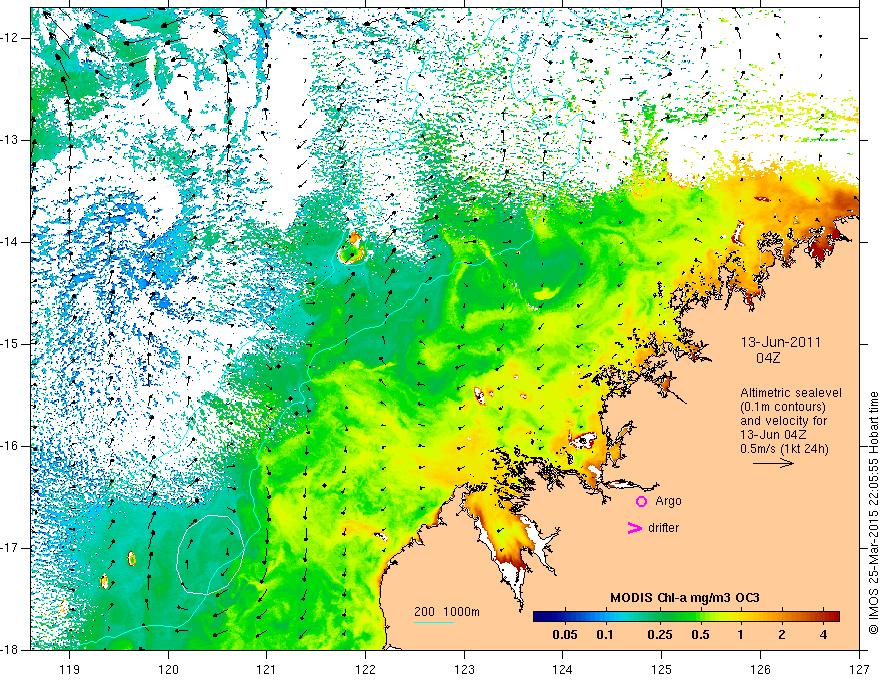Screen dimensions: 880x680
Task: Click the longitude axis label '126'
Action: (x=760, y=669)
